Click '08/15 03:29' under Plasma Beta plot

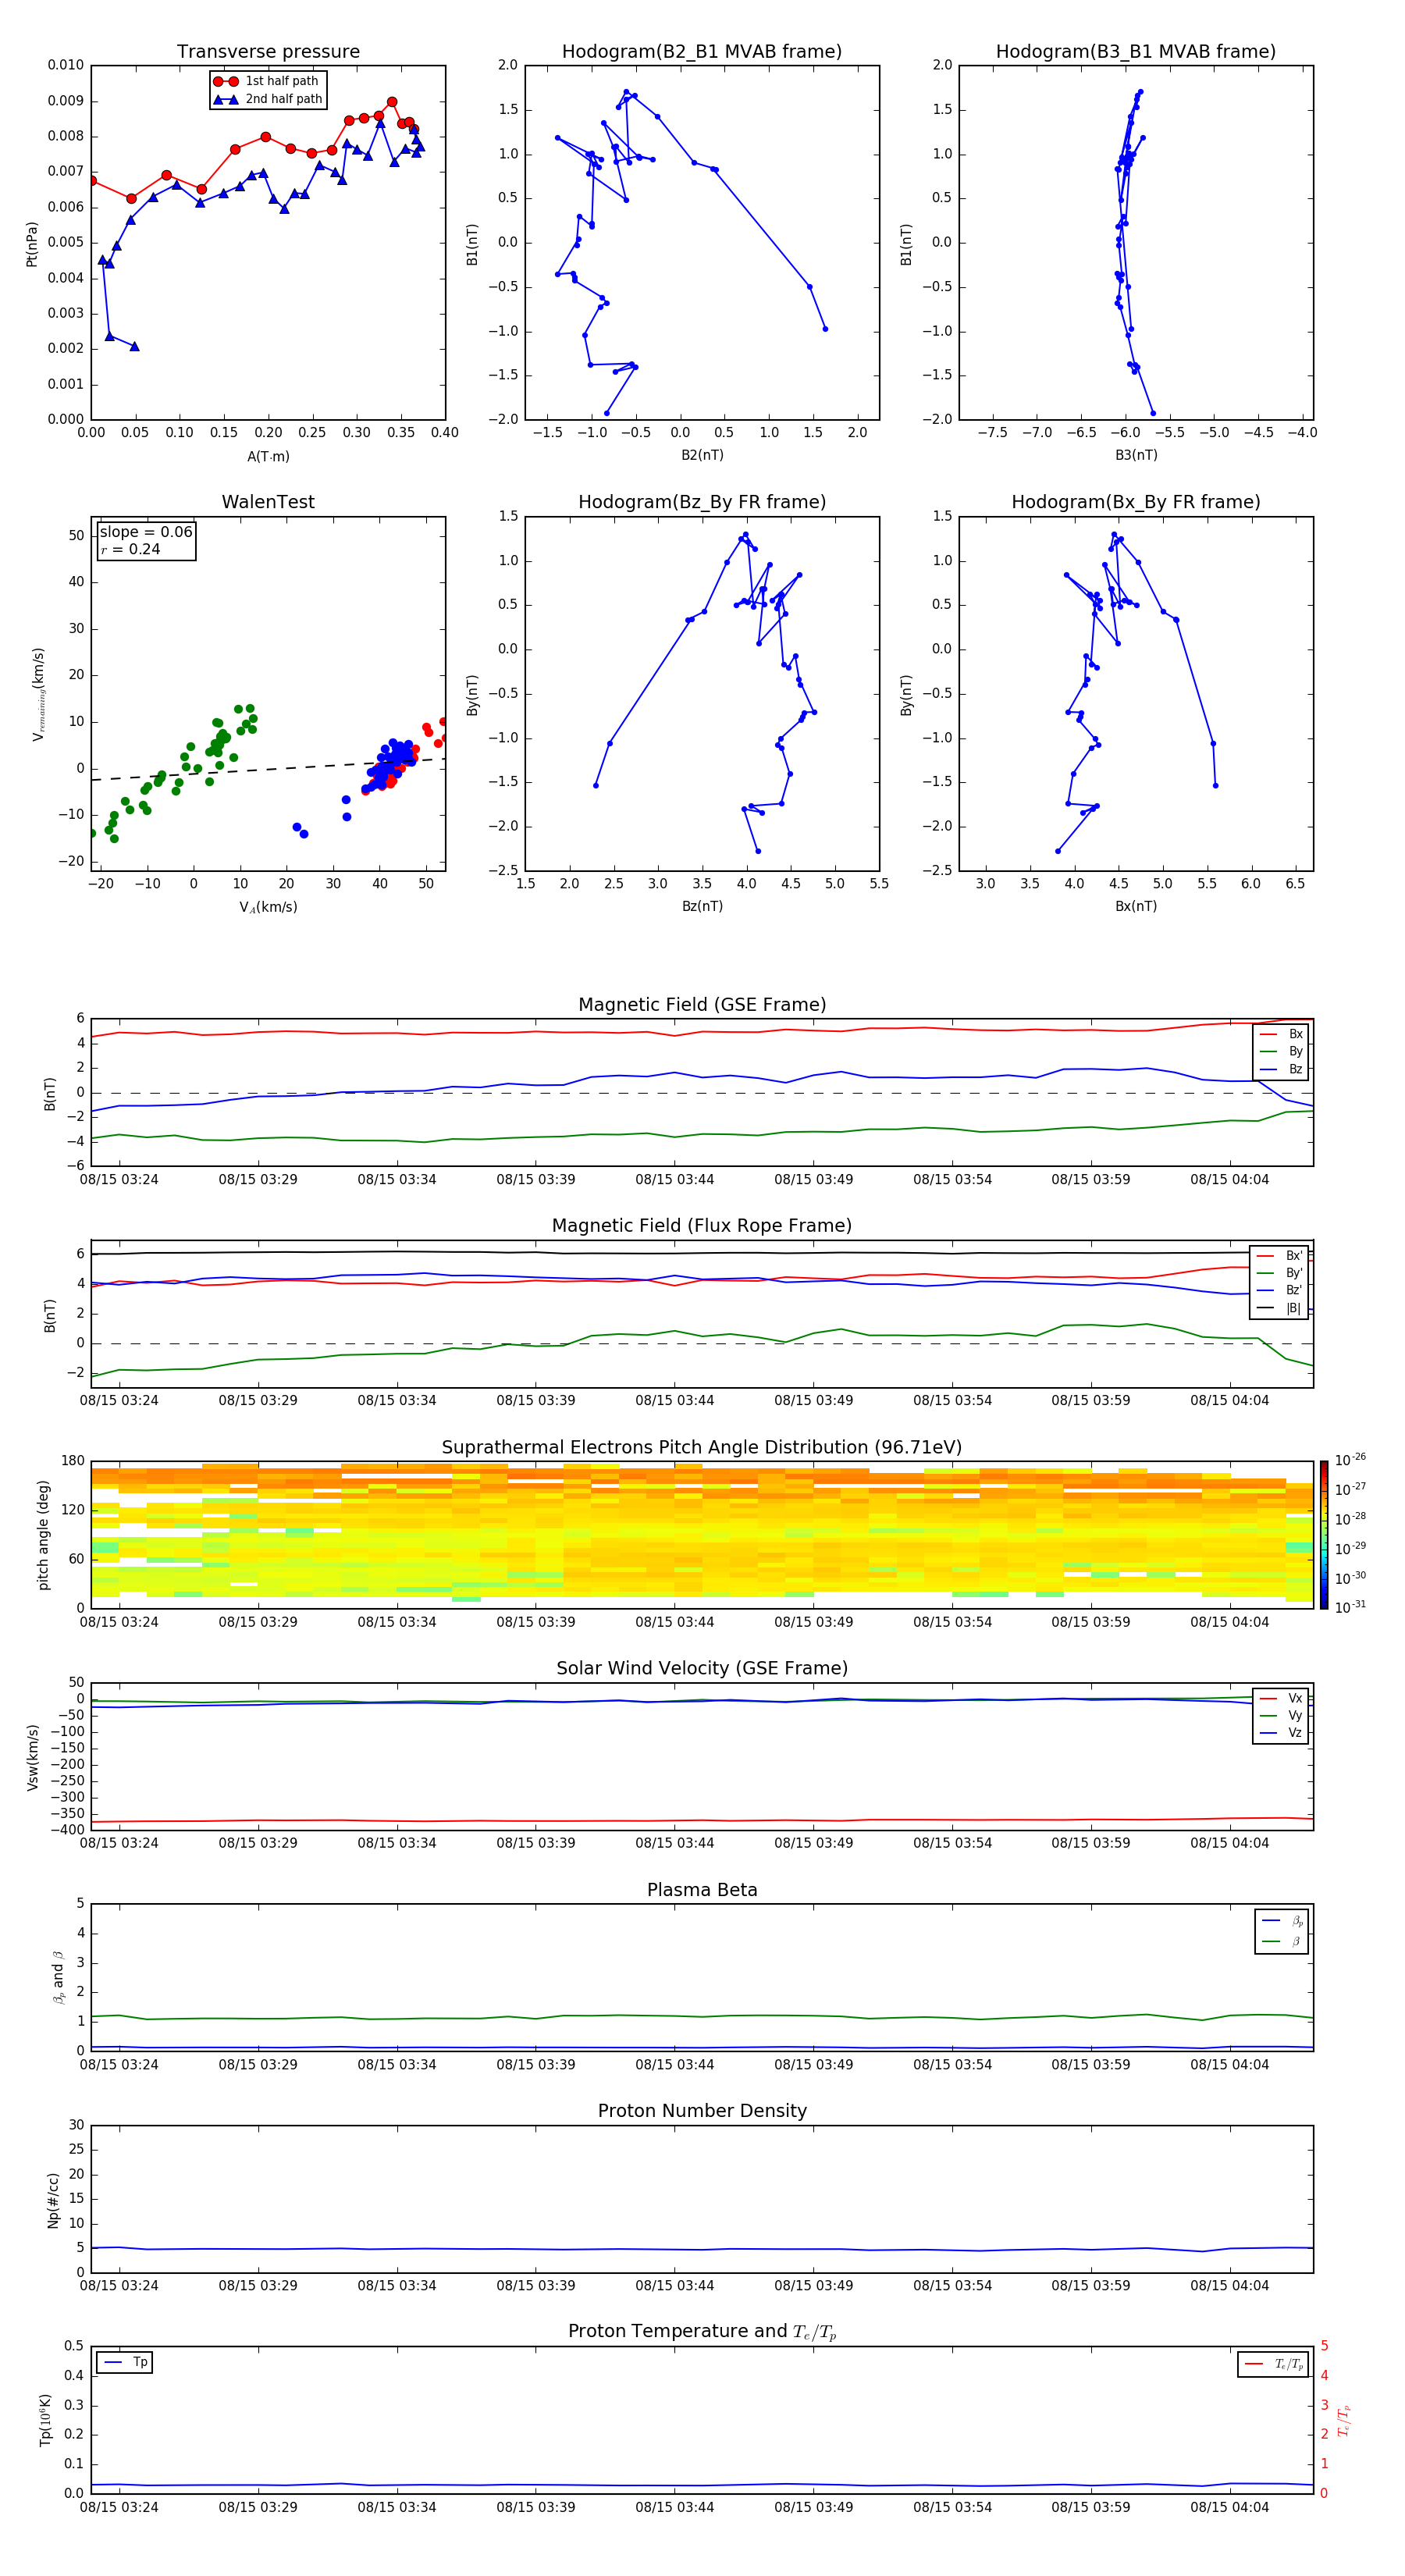(258, 2064)
